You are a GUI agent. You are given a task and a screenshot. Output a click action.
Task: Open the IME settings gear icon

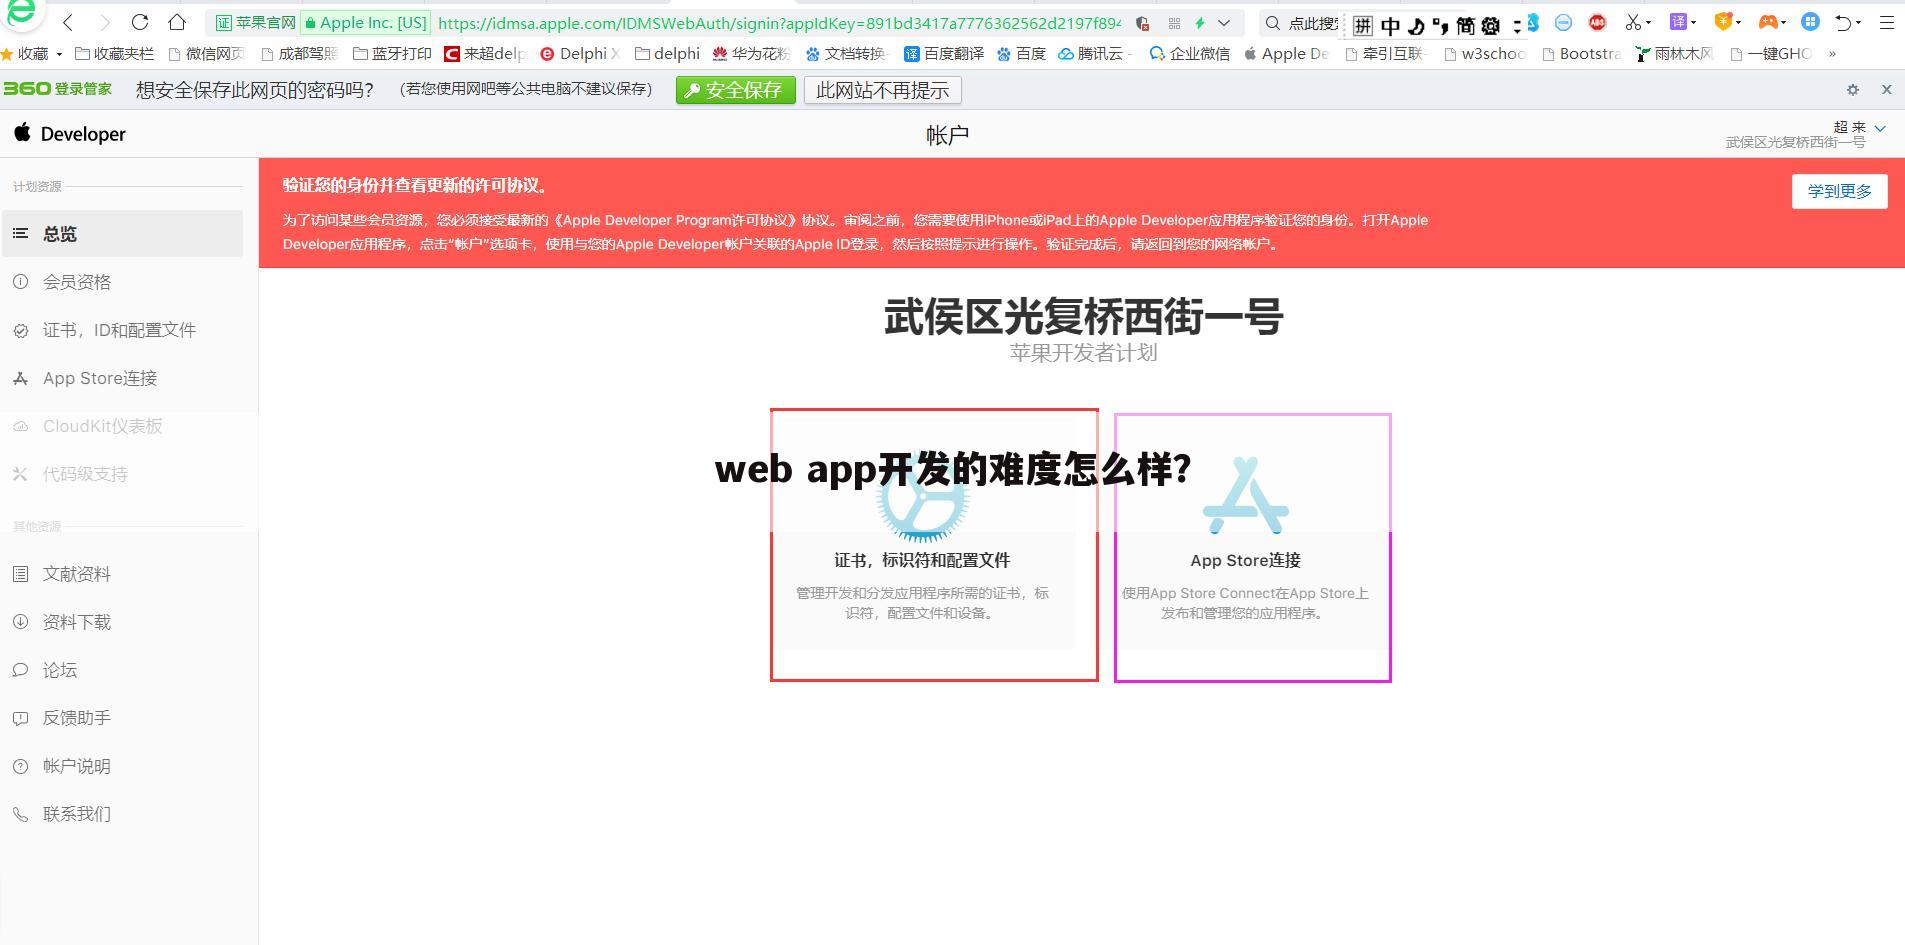pyautogui.click(x=1491, y=27)
